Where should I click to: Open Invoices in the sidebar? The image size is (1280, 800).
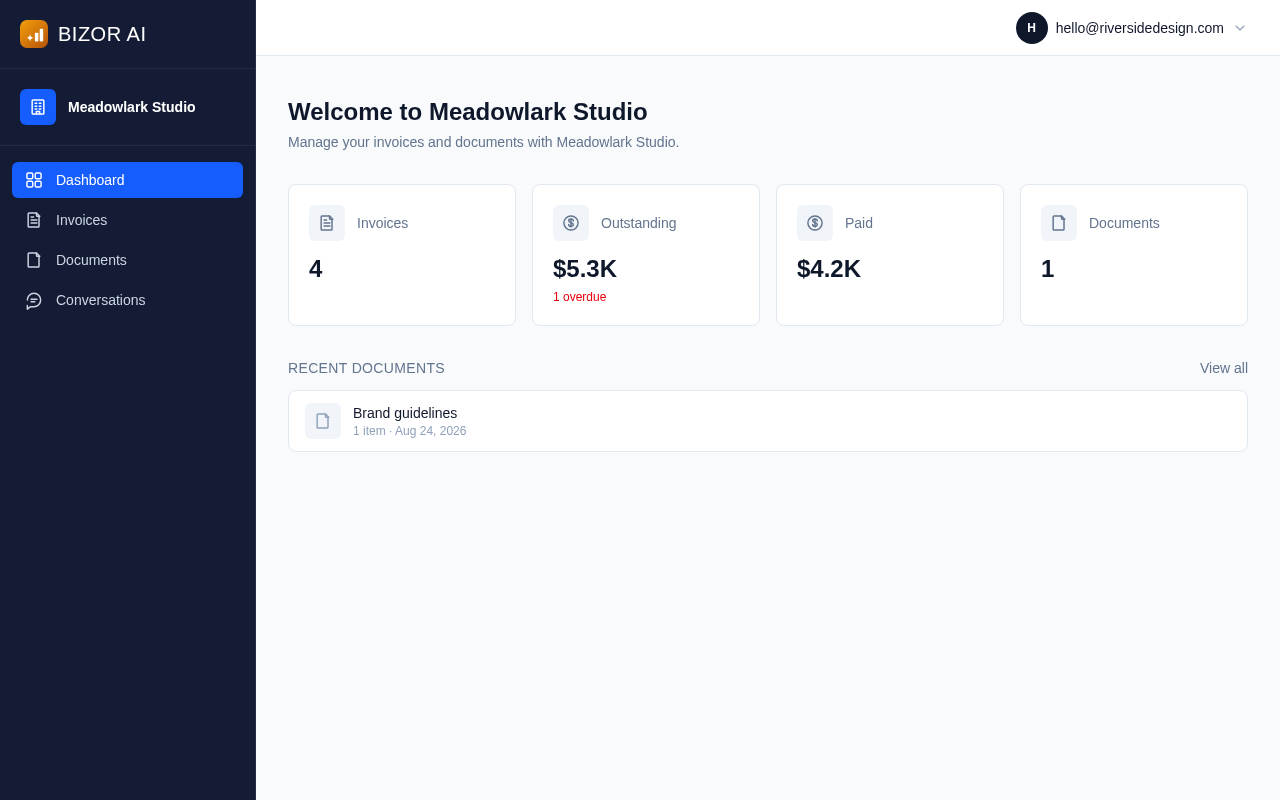click(x=127, y=220)
